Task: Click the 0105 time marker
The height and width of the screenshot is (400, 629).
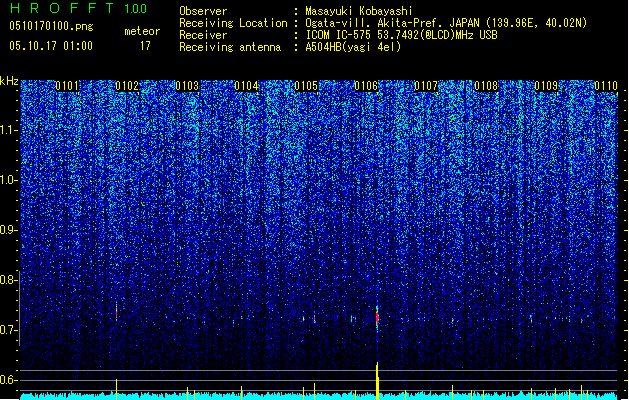Action: 306,86
